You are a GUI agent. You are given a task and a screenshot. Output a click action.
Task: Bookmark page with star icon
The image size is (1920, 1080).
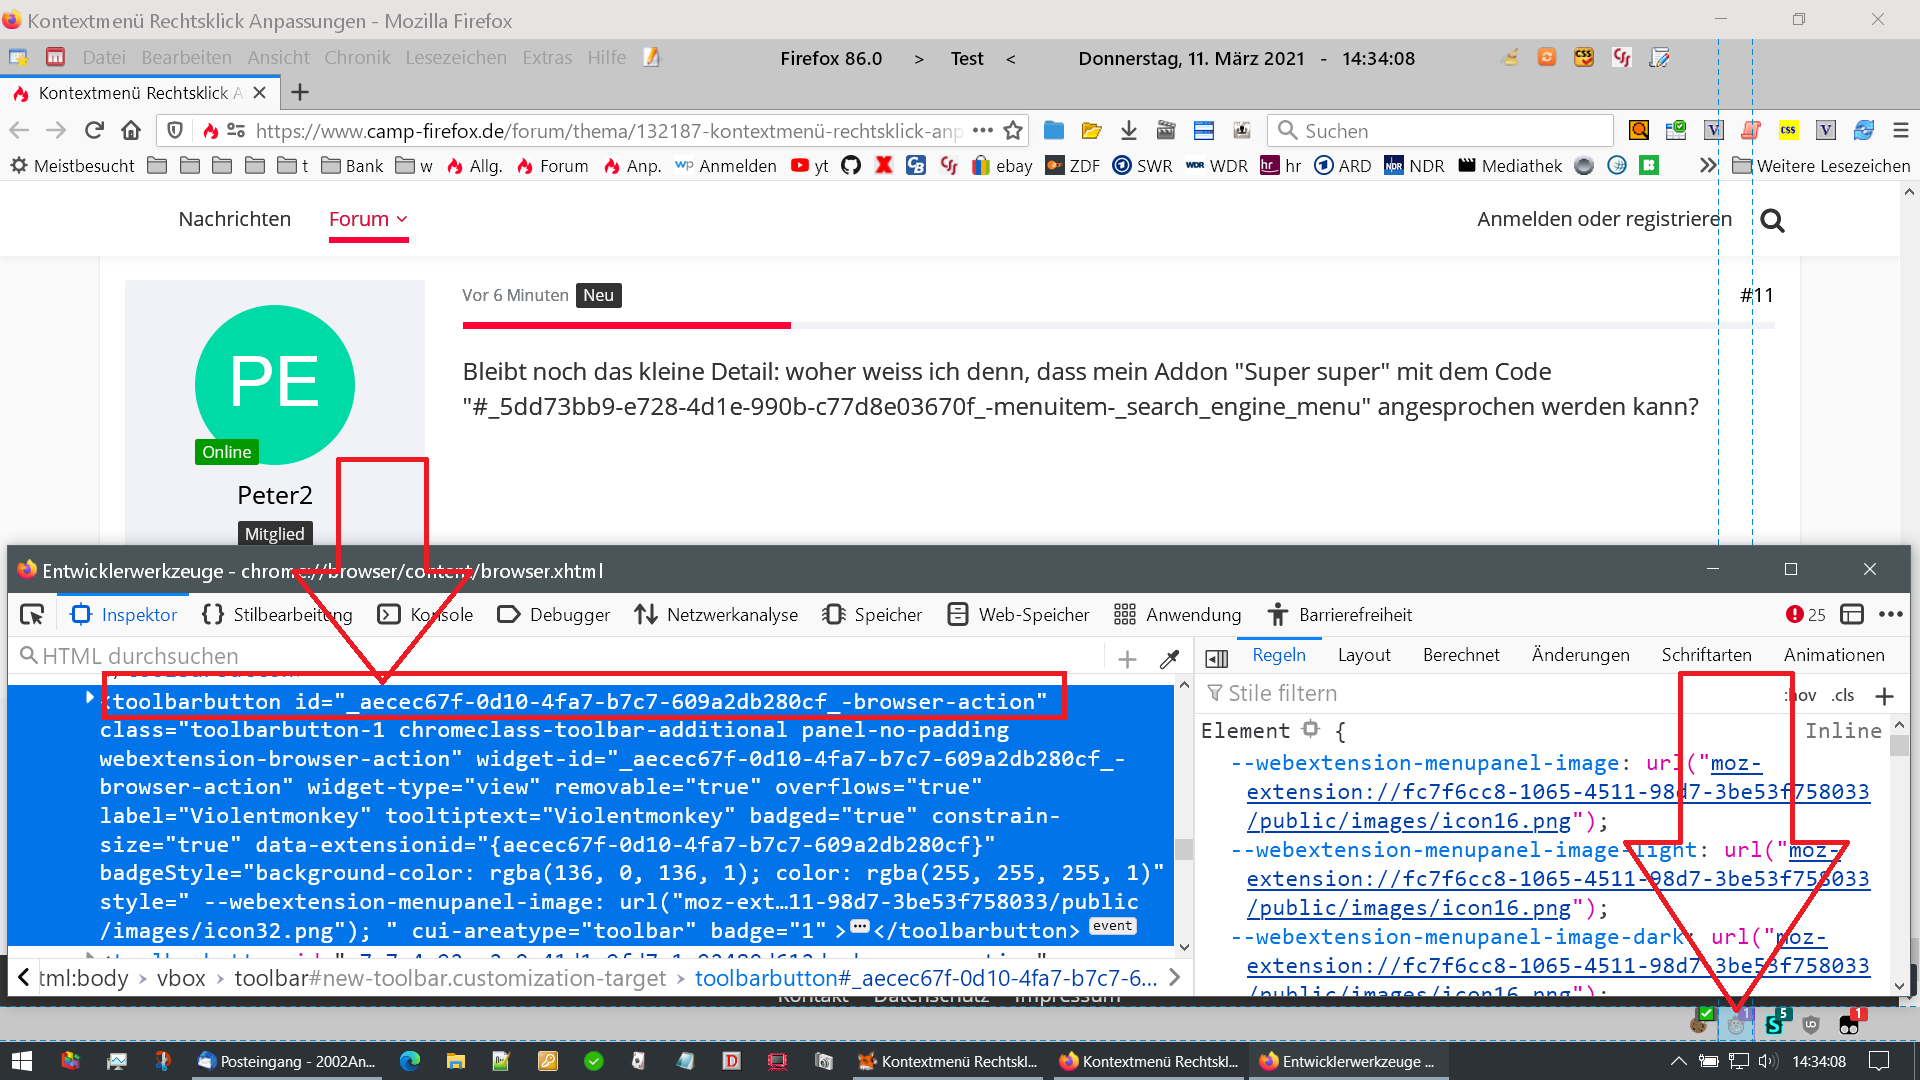pos(1013,131)
